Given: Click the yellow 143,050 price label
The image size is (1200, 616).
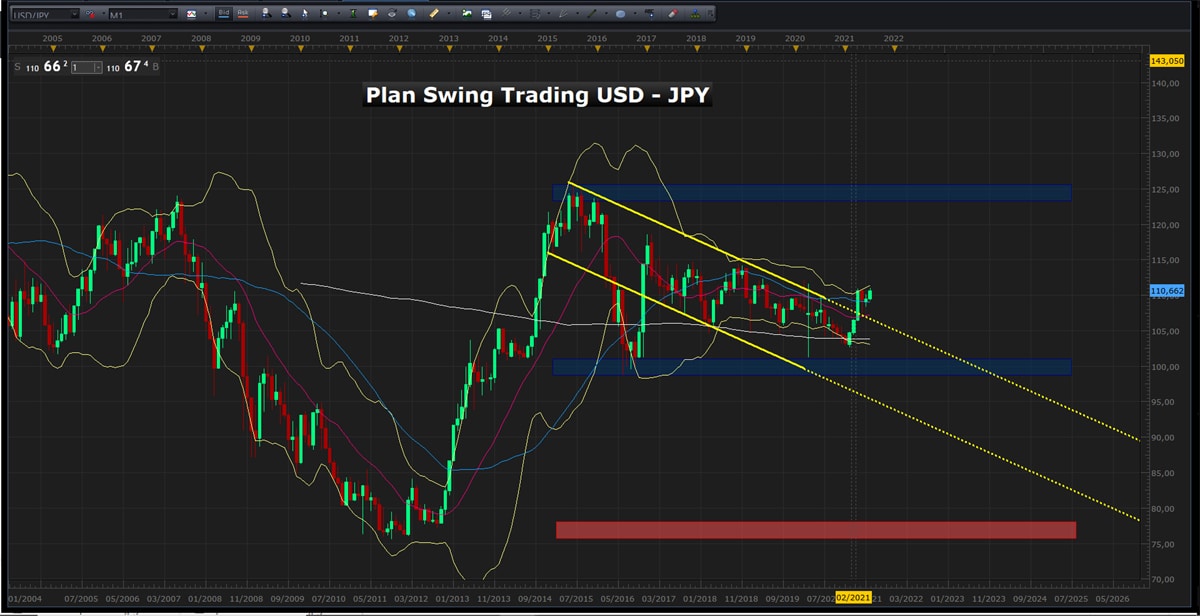Looking at the screenshot, I should [1167, 61].
